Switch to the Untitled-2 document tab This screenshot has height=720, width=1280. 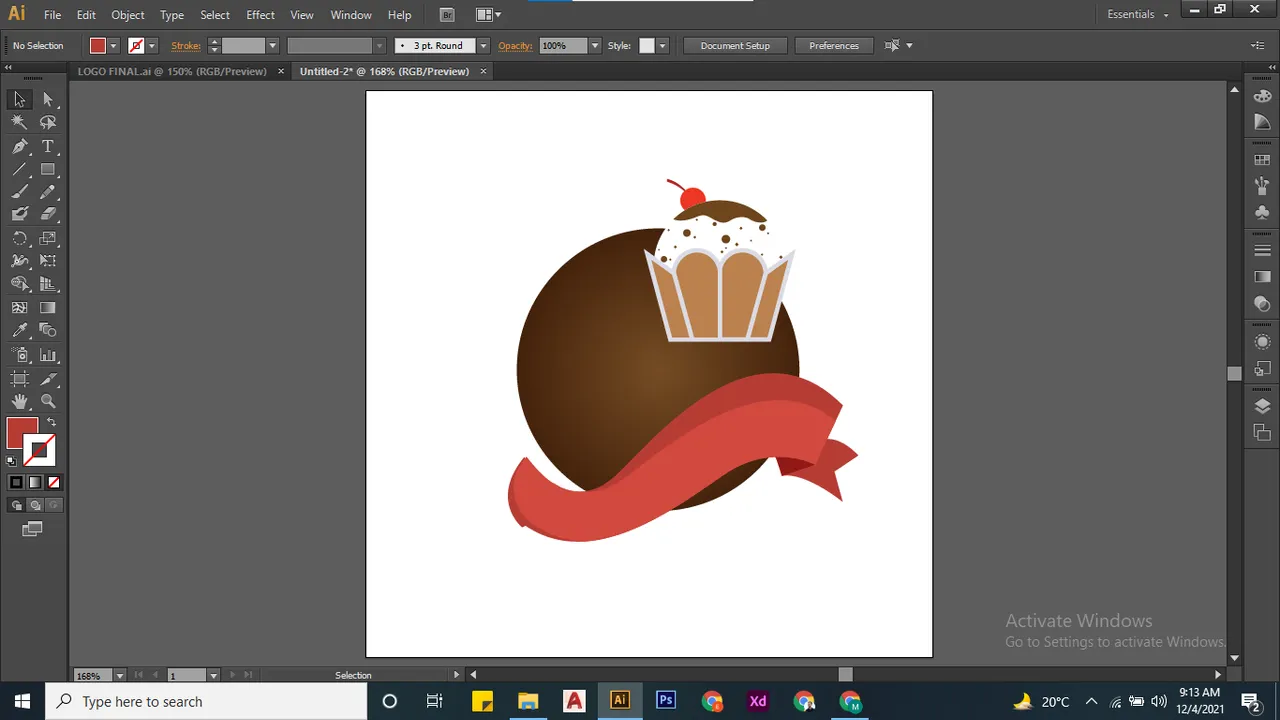(384, 71)
